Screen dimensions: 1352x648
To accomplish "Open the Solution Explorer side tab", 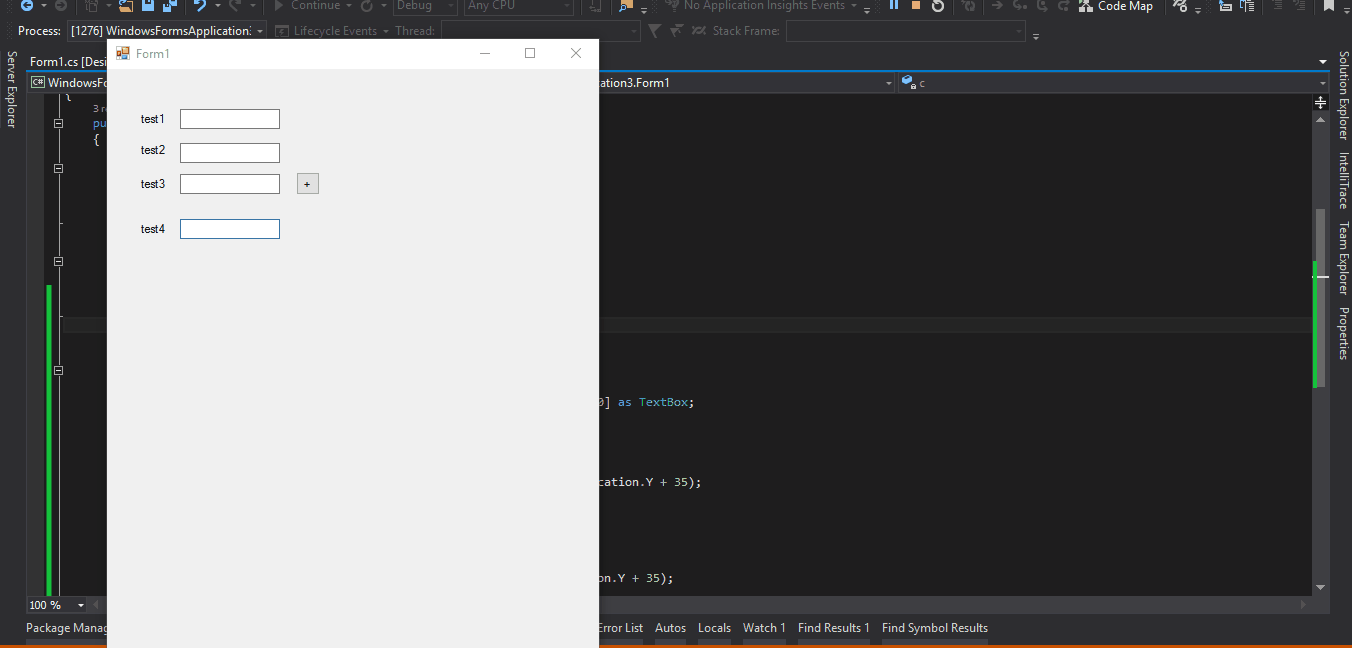I will click(1344, 93).
